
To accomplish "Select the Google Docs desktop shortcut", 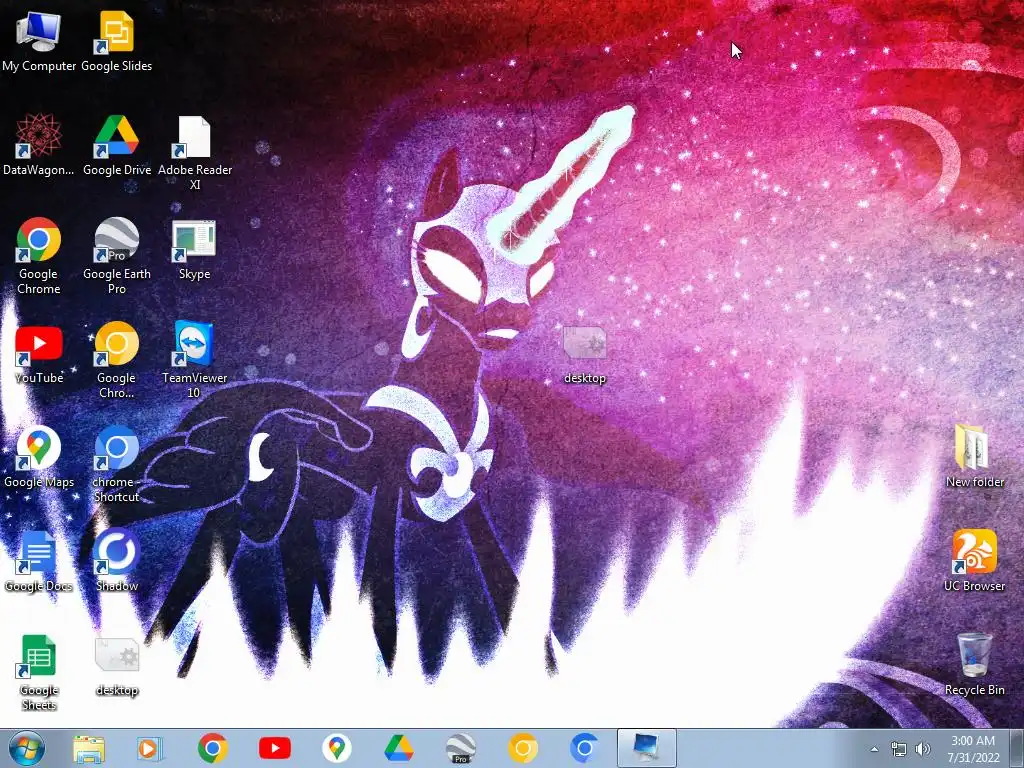I will (39, 562).
